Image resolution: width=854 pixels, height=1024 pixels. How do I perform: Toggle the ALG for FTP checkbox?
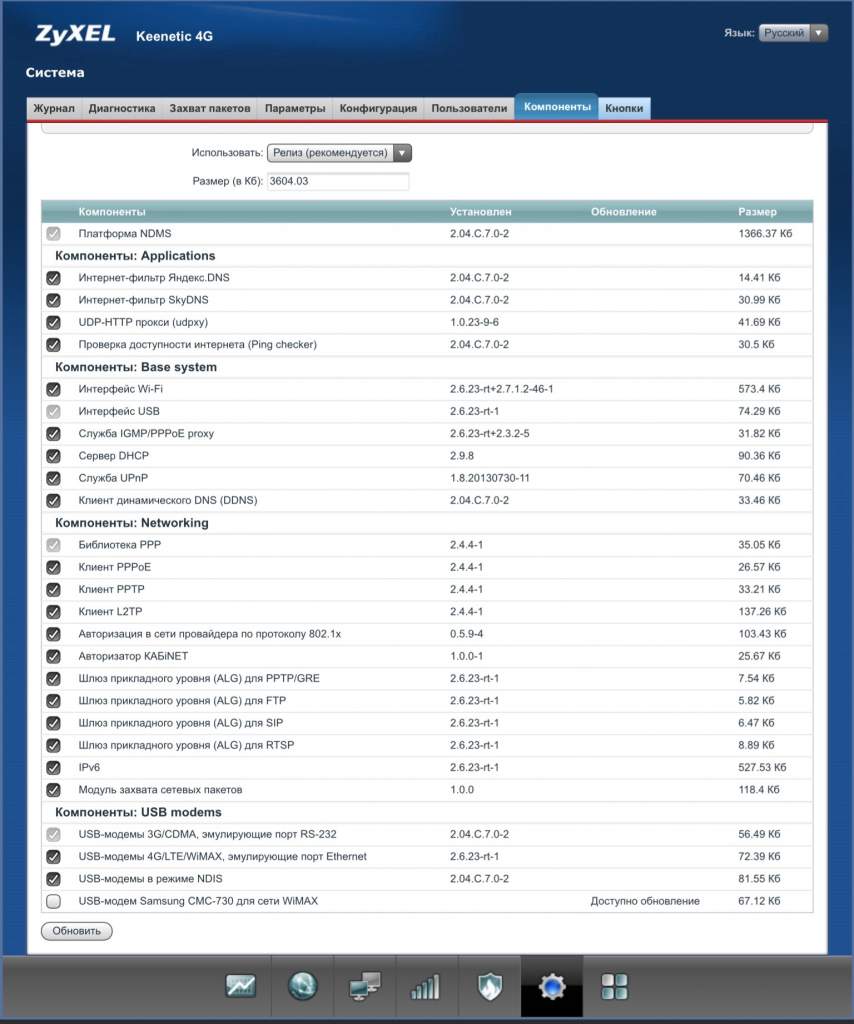[54, 701]
